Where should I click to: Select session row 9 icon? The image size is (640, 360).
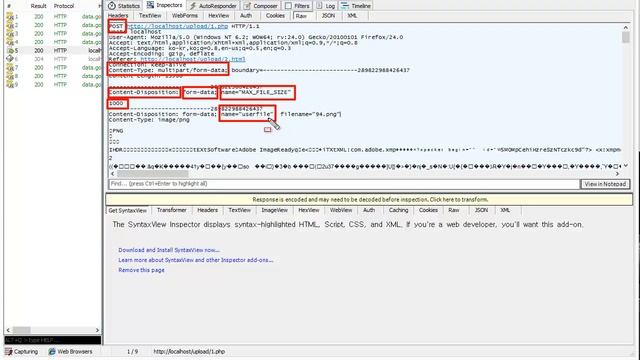point(10,84)
